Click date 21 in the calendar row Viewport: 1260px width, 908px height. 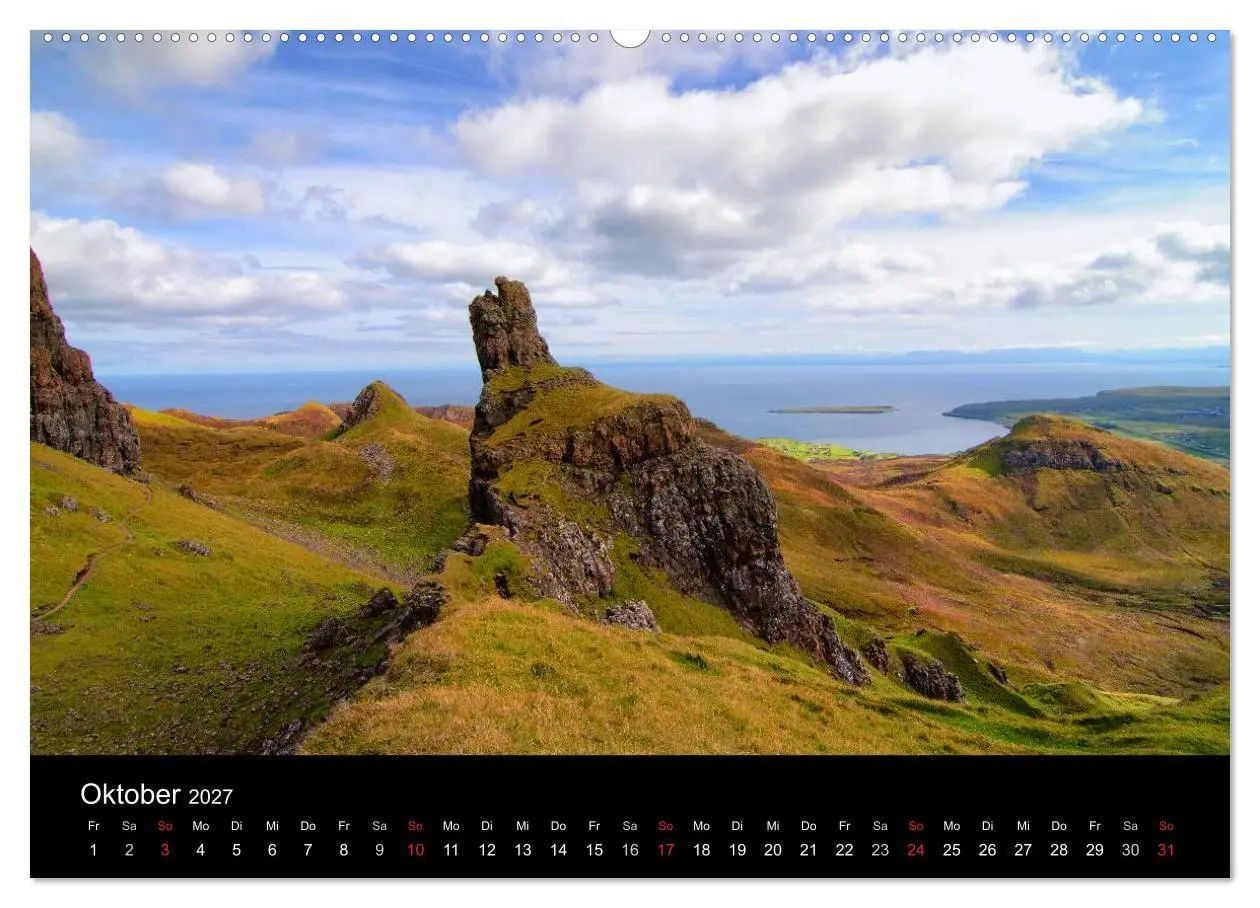point(808,850)
